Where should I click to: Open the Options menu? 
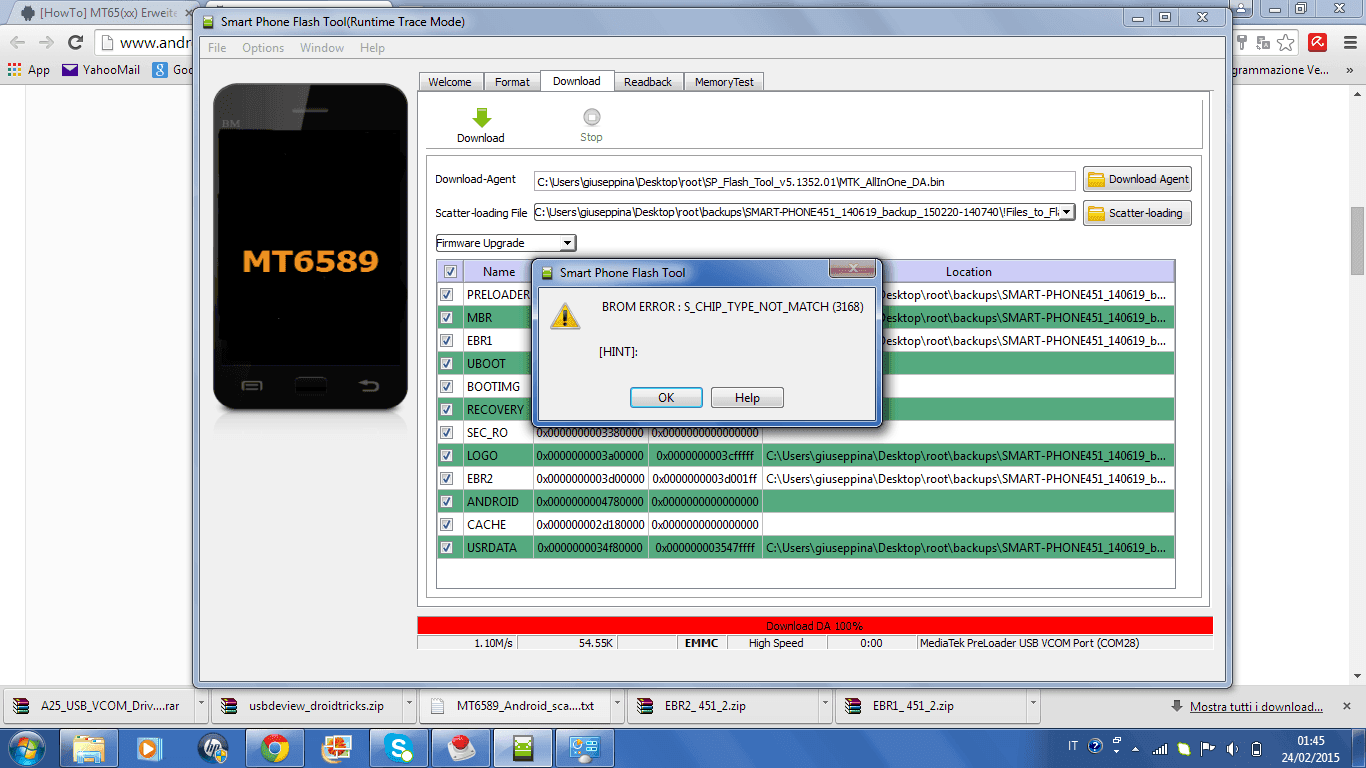tap(263, 48)
